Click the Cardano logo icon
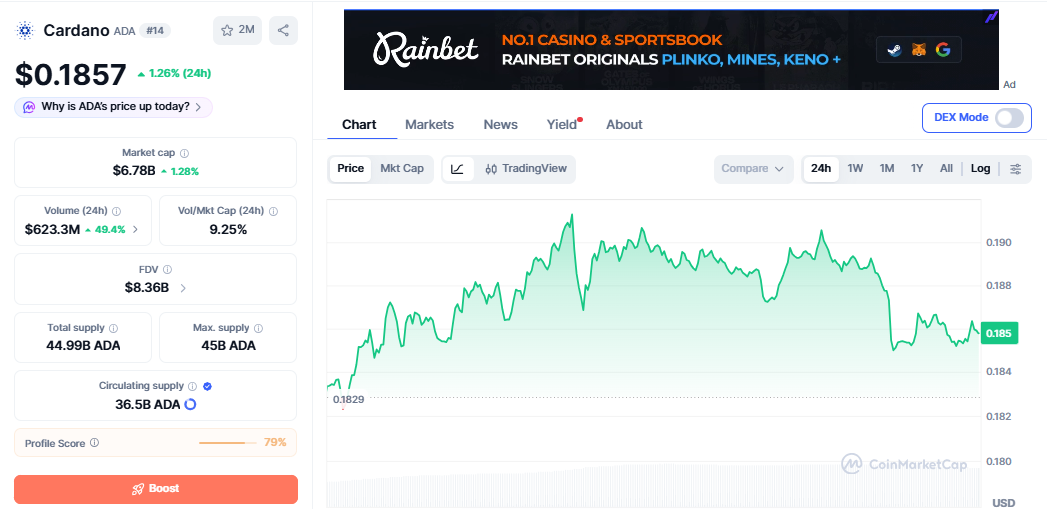This screenshot has height=509, width=1047. (25, 30)
